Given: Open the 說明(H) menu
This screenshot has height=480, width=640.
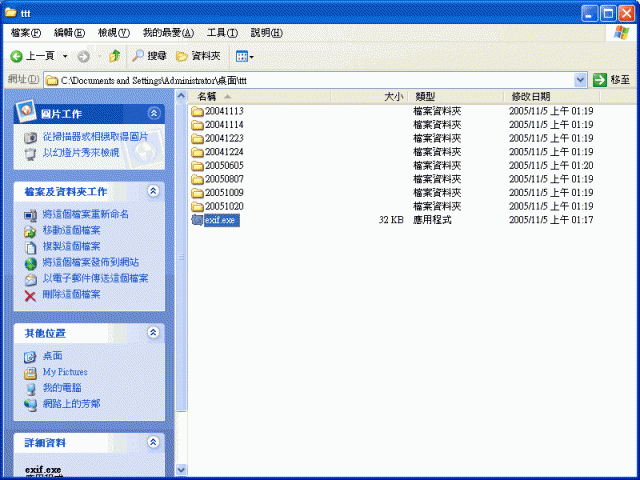Looking at the screenshot, I should tap(266, 33).
